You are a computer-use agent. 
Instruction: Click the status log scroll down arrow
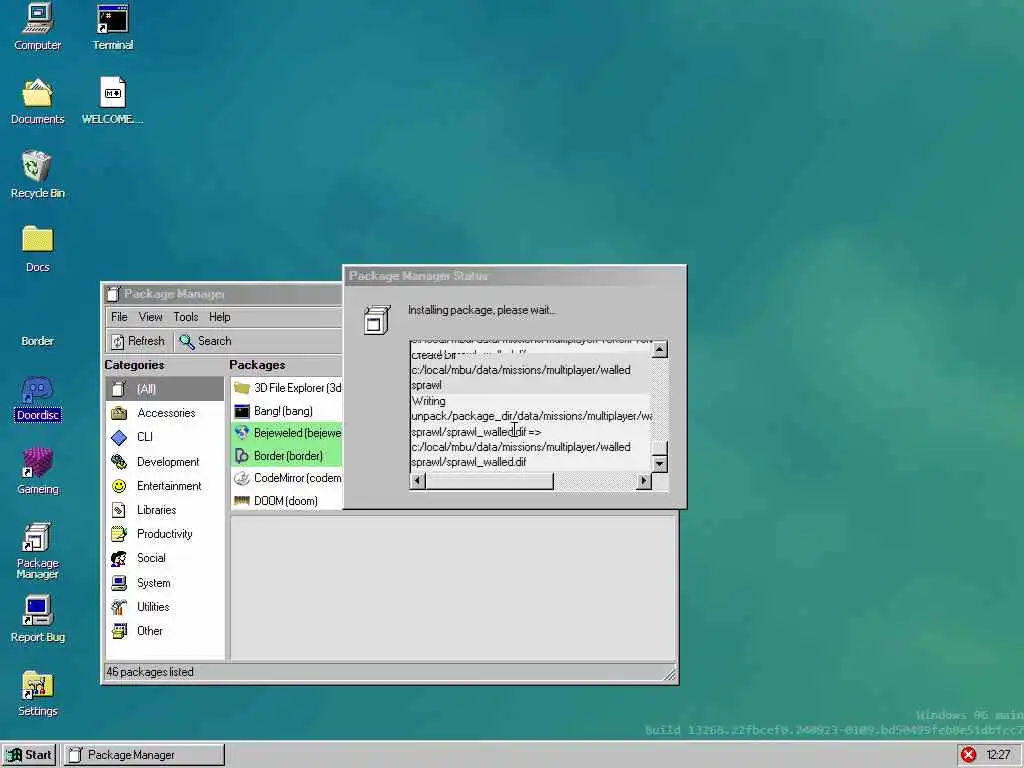[x=660, y=464]
